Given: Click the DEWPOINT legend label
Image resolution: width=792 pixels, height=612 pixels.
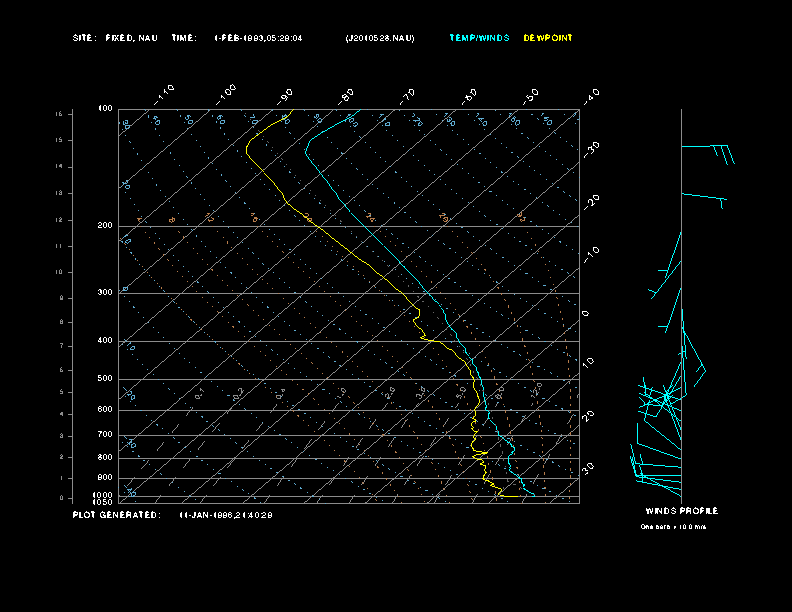Looking at the screenshot, I should point(548,38).
